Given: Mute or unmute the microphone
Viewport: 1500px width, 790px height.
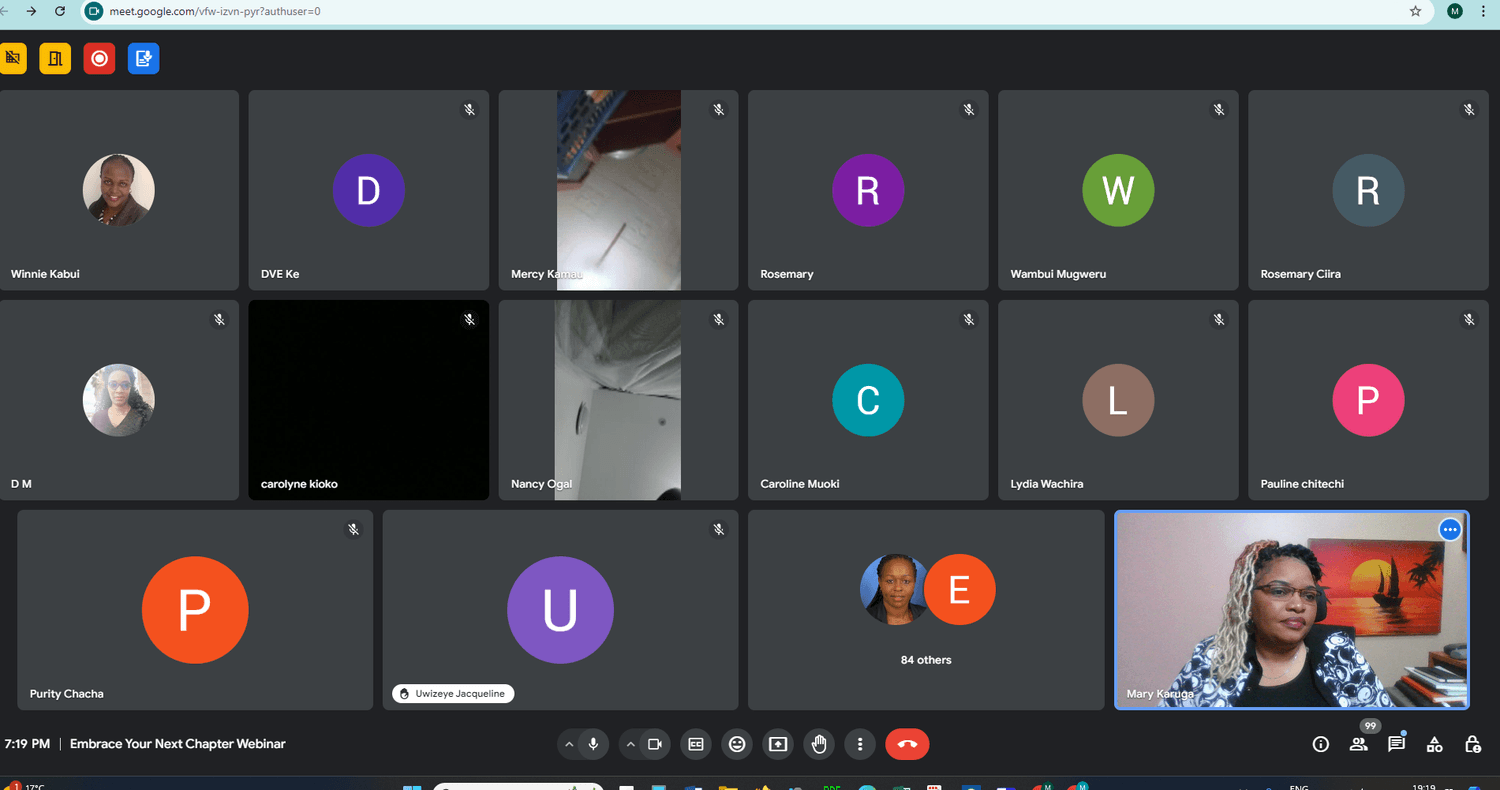Looking at the screenshot, I should point(593,744).
